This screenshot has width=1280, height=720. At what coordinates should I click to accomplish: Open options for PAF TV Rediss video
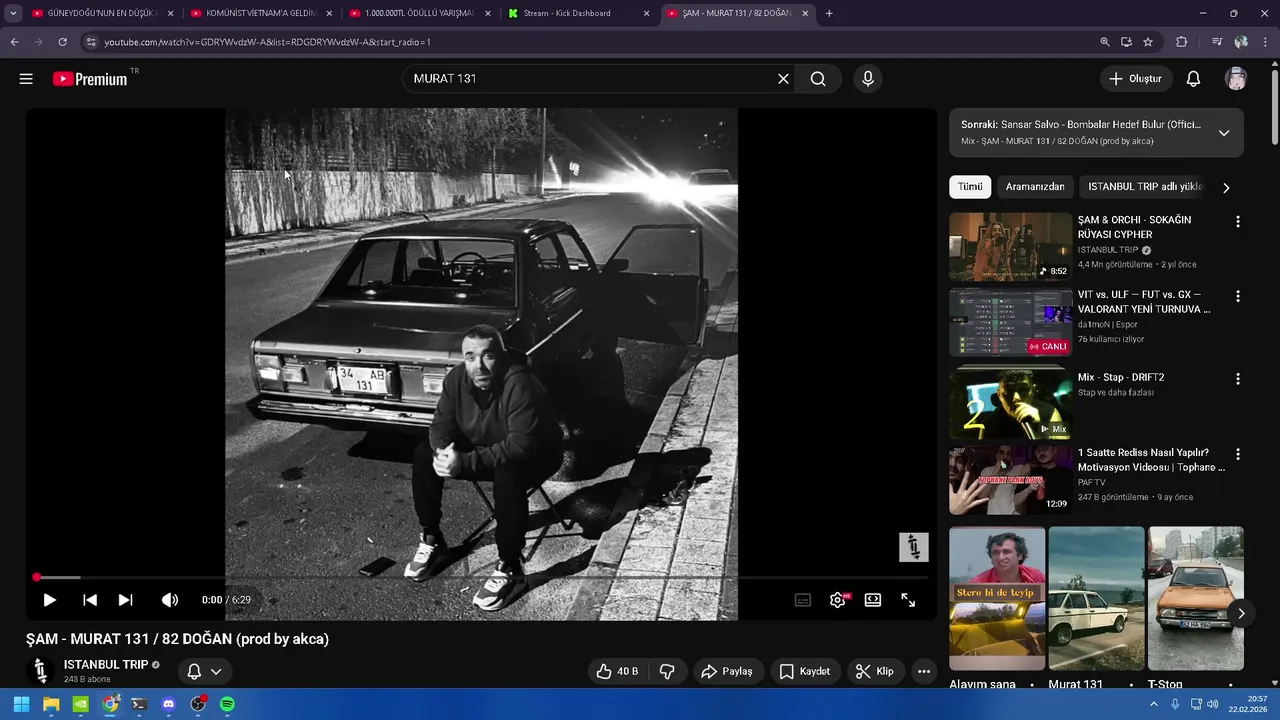tap(1237, 454)
